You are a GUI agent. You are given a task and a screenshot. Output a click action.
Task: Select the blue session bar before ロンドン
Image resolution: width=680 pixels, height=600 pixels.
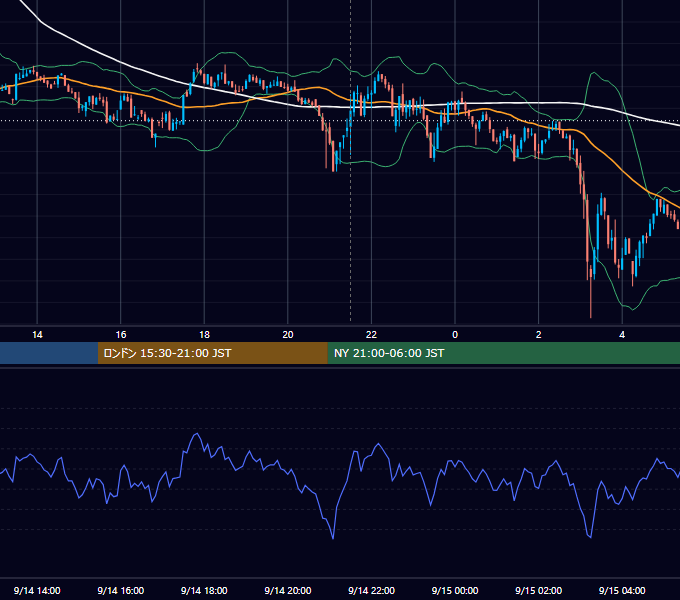[49, 353]
